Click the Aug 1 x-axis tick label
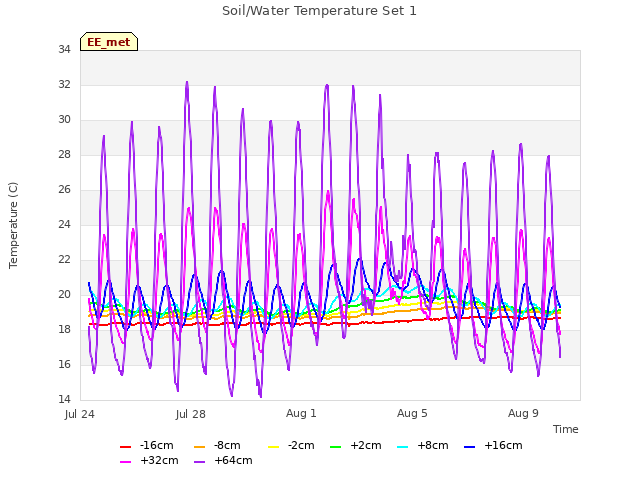640x480 pixels. (x=301, y=413)
